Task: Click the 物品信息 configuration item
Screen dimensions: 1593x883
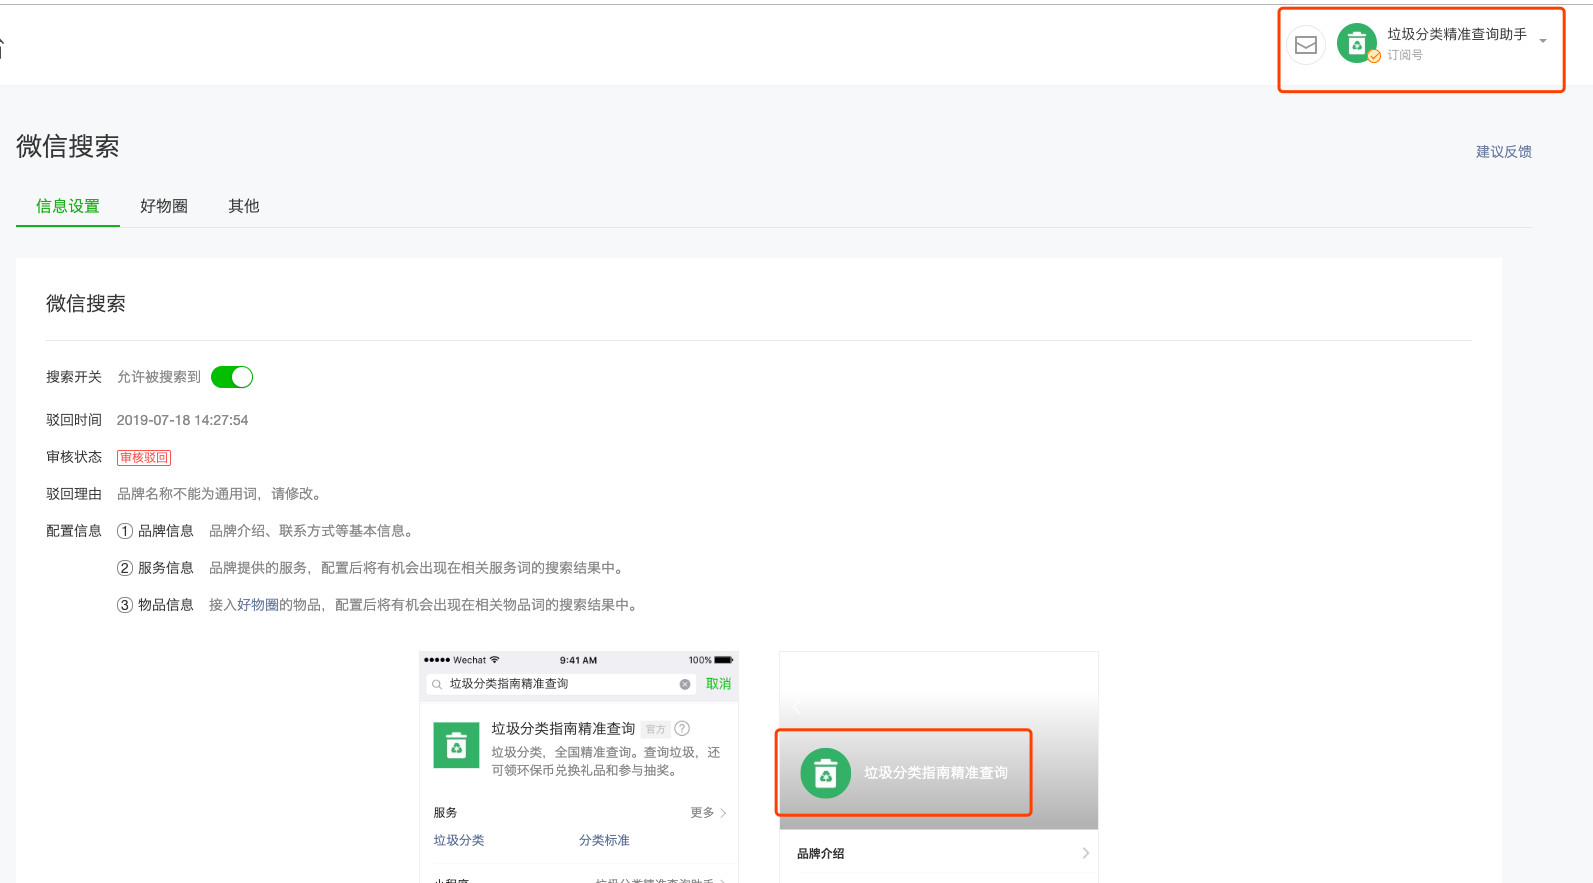Action: [x=165, y=605]
